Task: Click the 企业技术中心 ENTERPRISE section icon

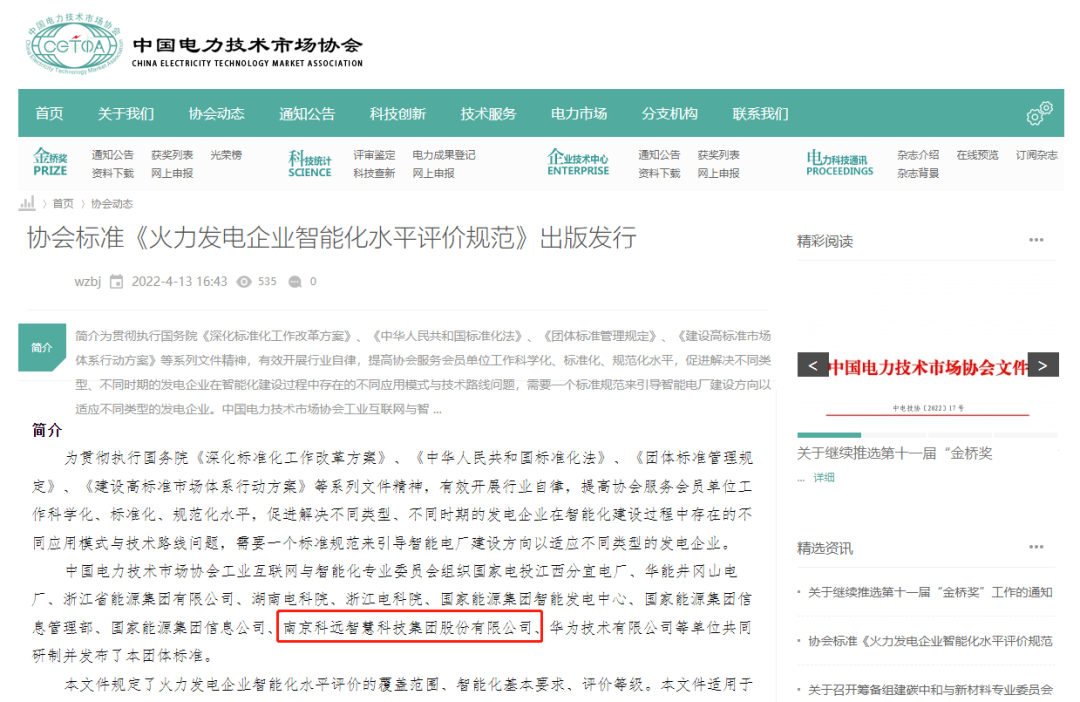Action: [577, 163]
